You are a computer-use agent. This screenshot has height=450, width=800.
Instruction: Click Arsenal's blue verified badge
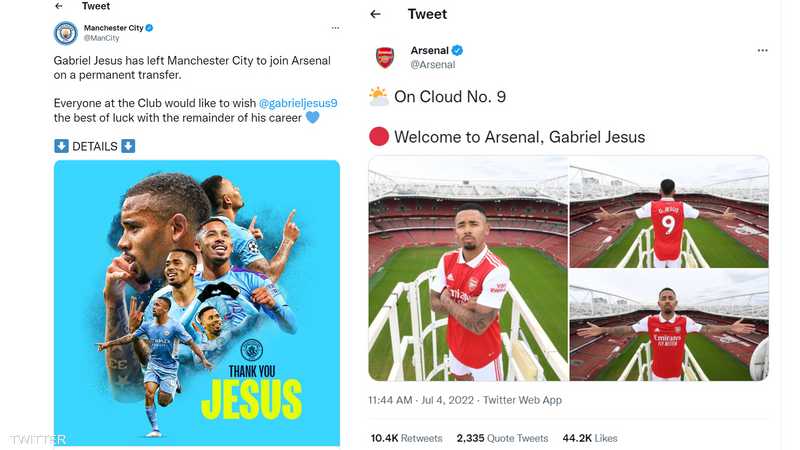click(457, 50)
